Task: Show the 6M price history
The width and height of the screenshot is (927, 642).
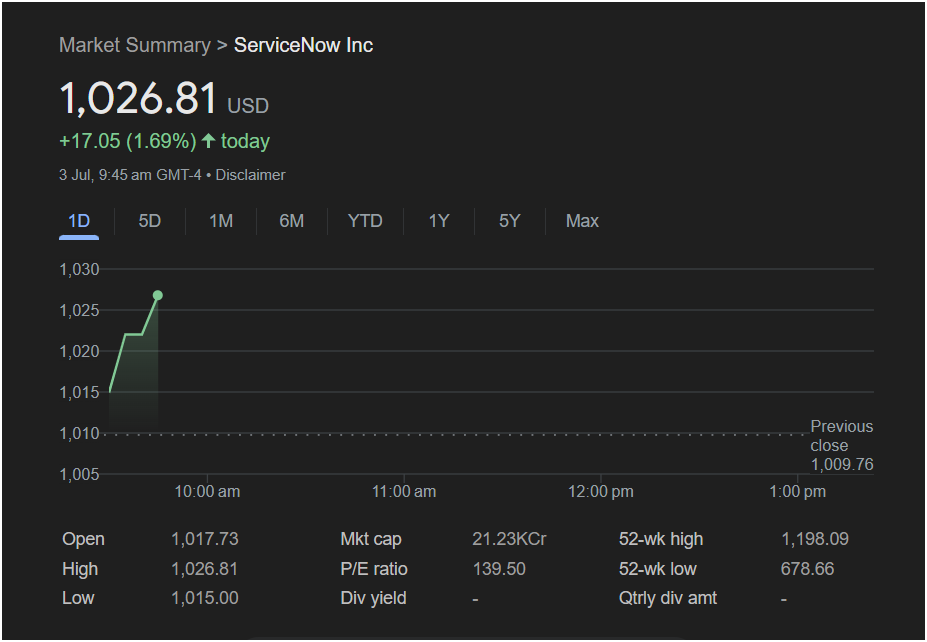Action: click(x=291, y=221)
